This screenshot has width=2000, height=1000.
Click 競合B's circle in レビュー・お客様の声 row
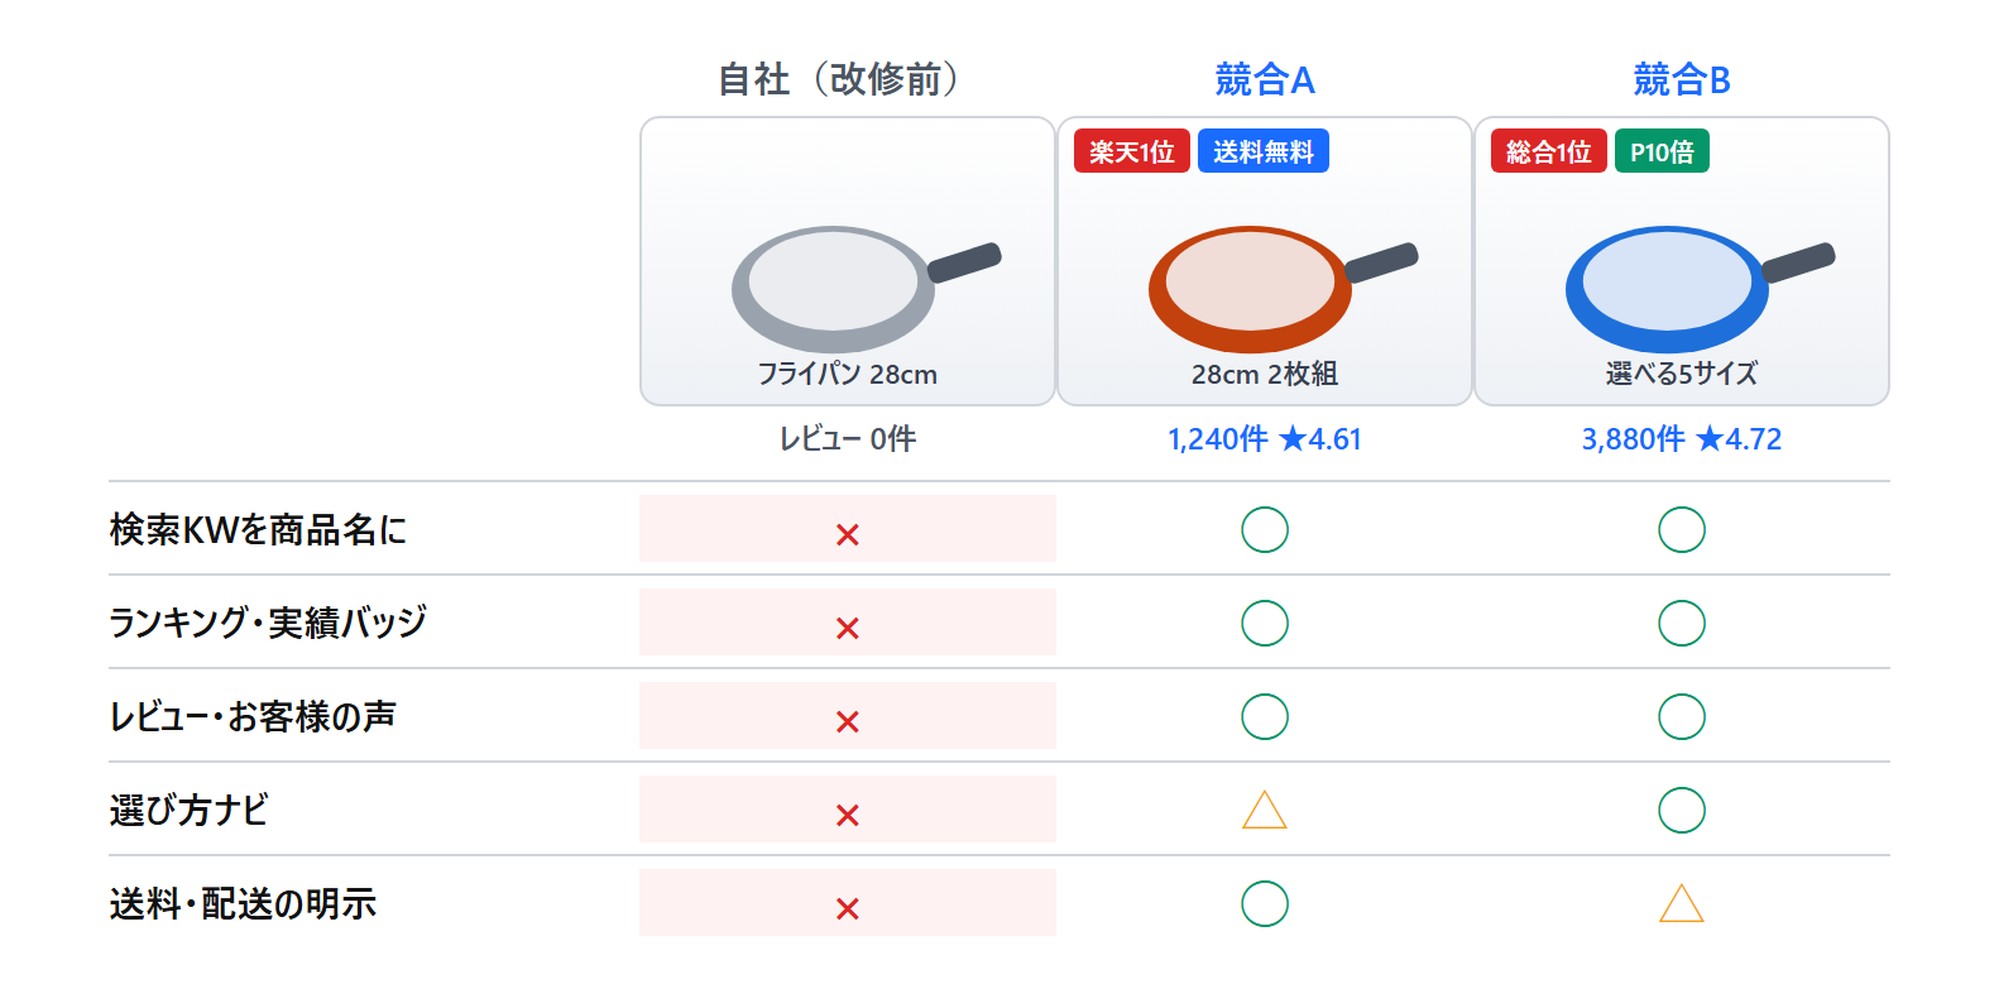[1681, 717]
